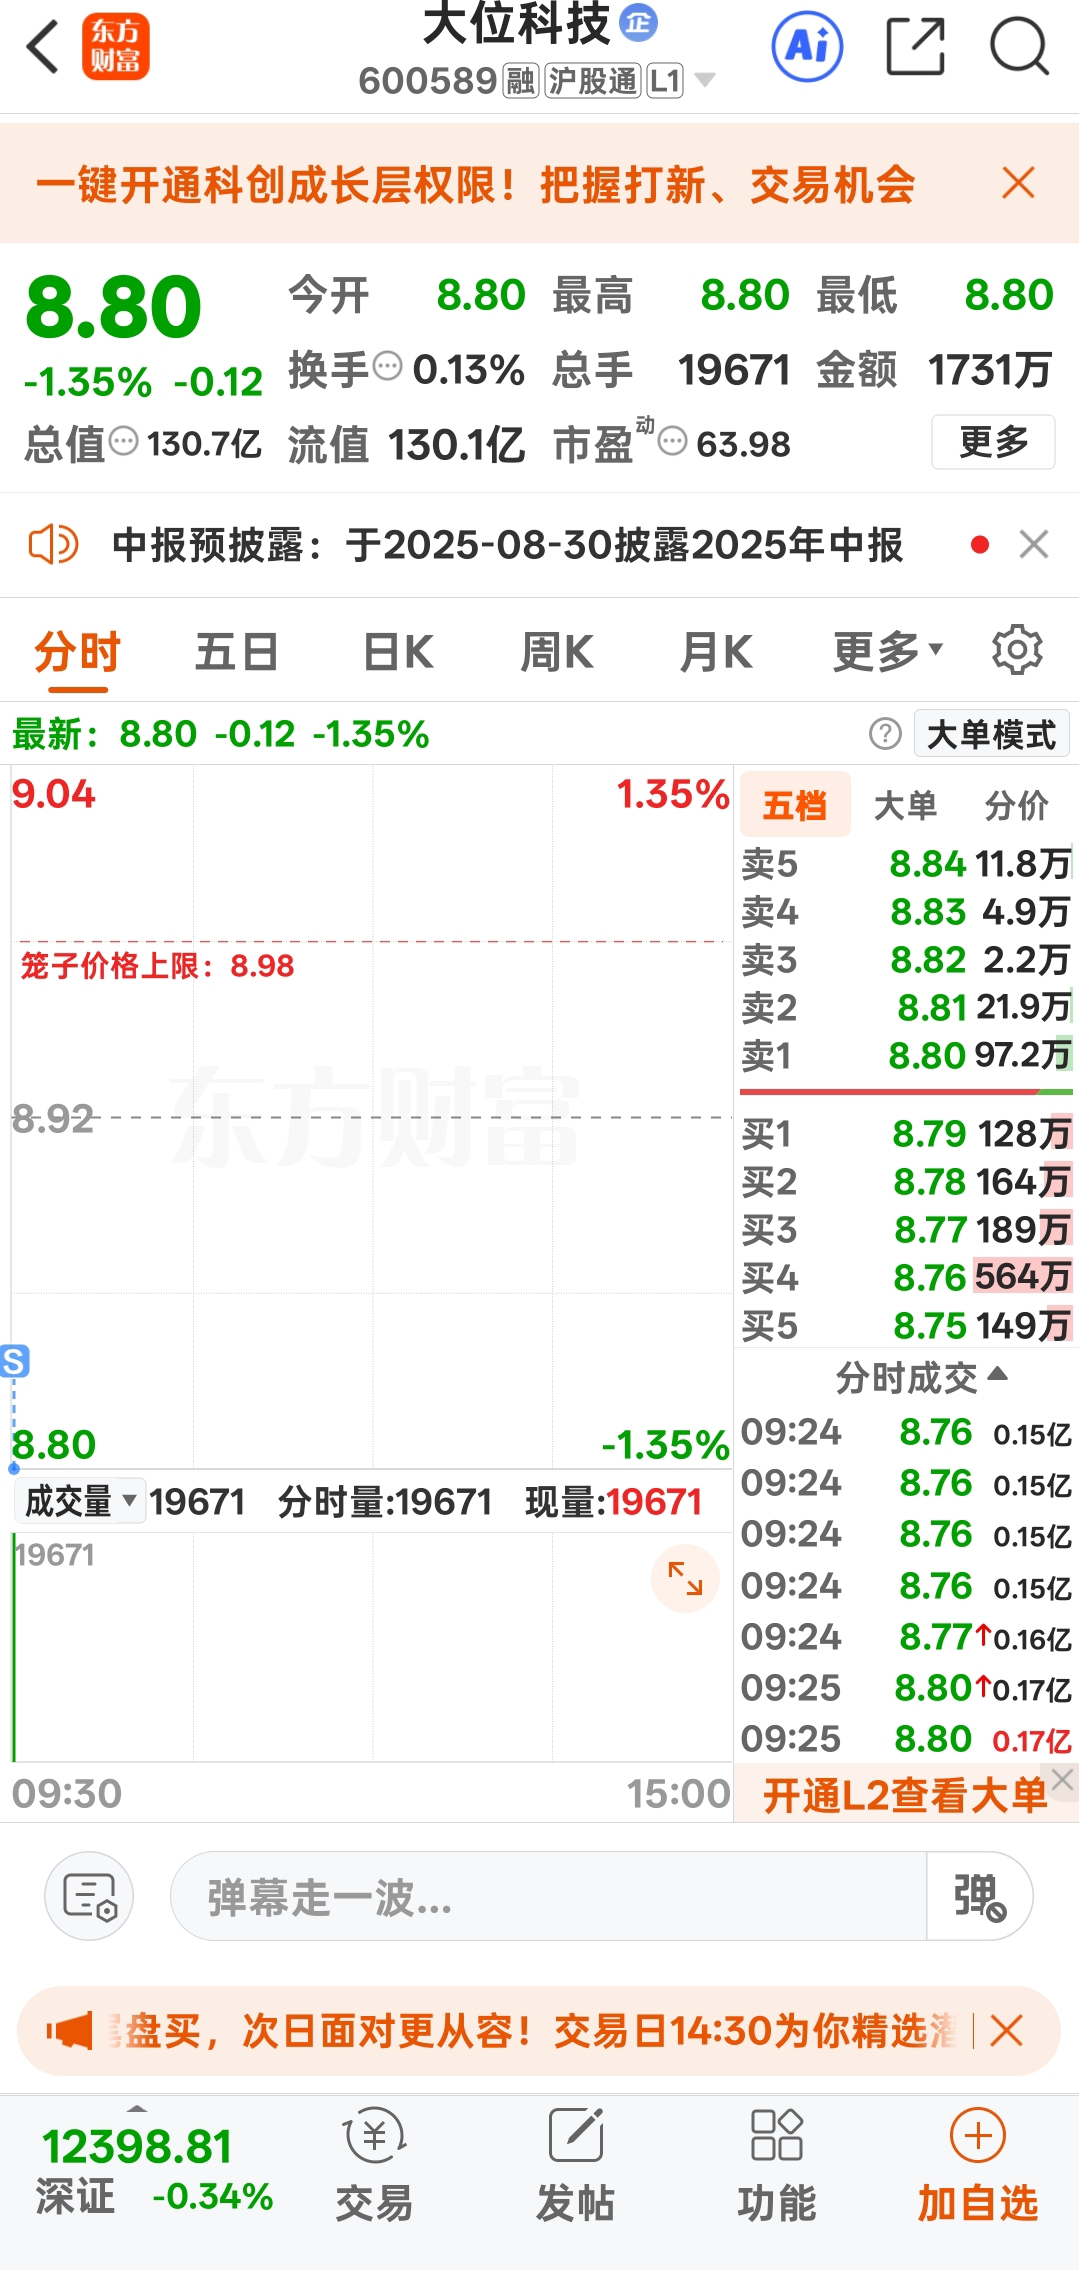Open 交易 trading icon
The image size is (1079, 2270).
click(x=374, y=2165)
